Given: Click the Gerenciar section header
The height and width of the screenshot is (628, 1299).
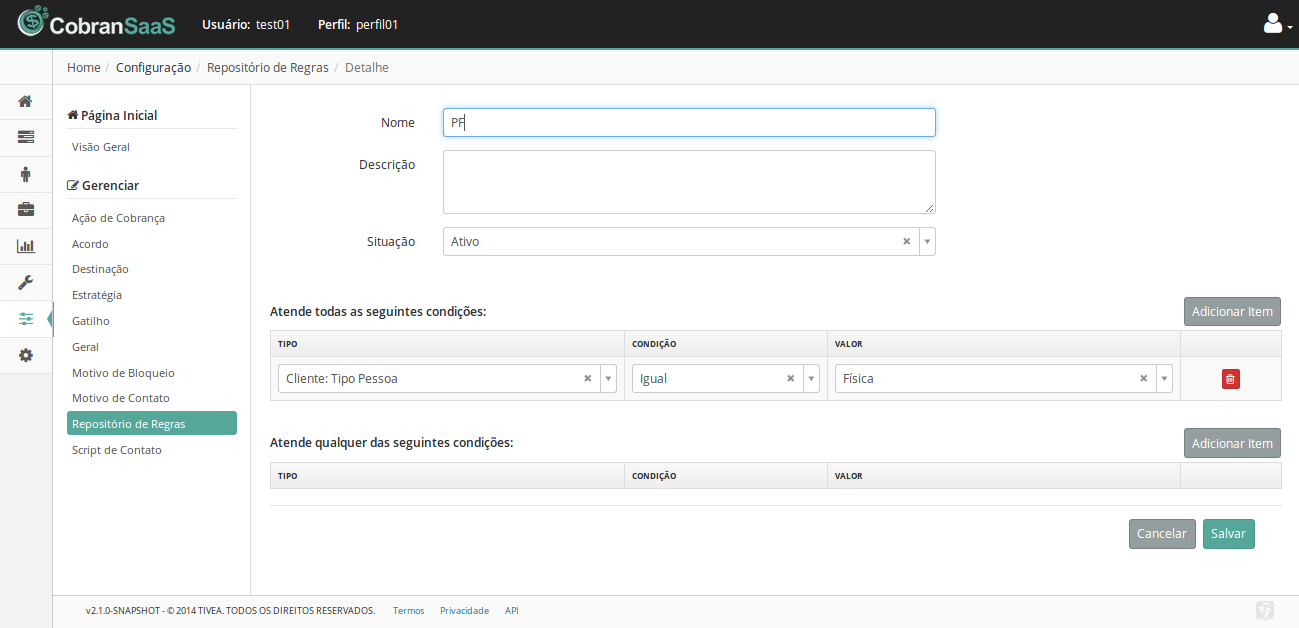Looking at the screenshot, I should (x=103, y=185).
